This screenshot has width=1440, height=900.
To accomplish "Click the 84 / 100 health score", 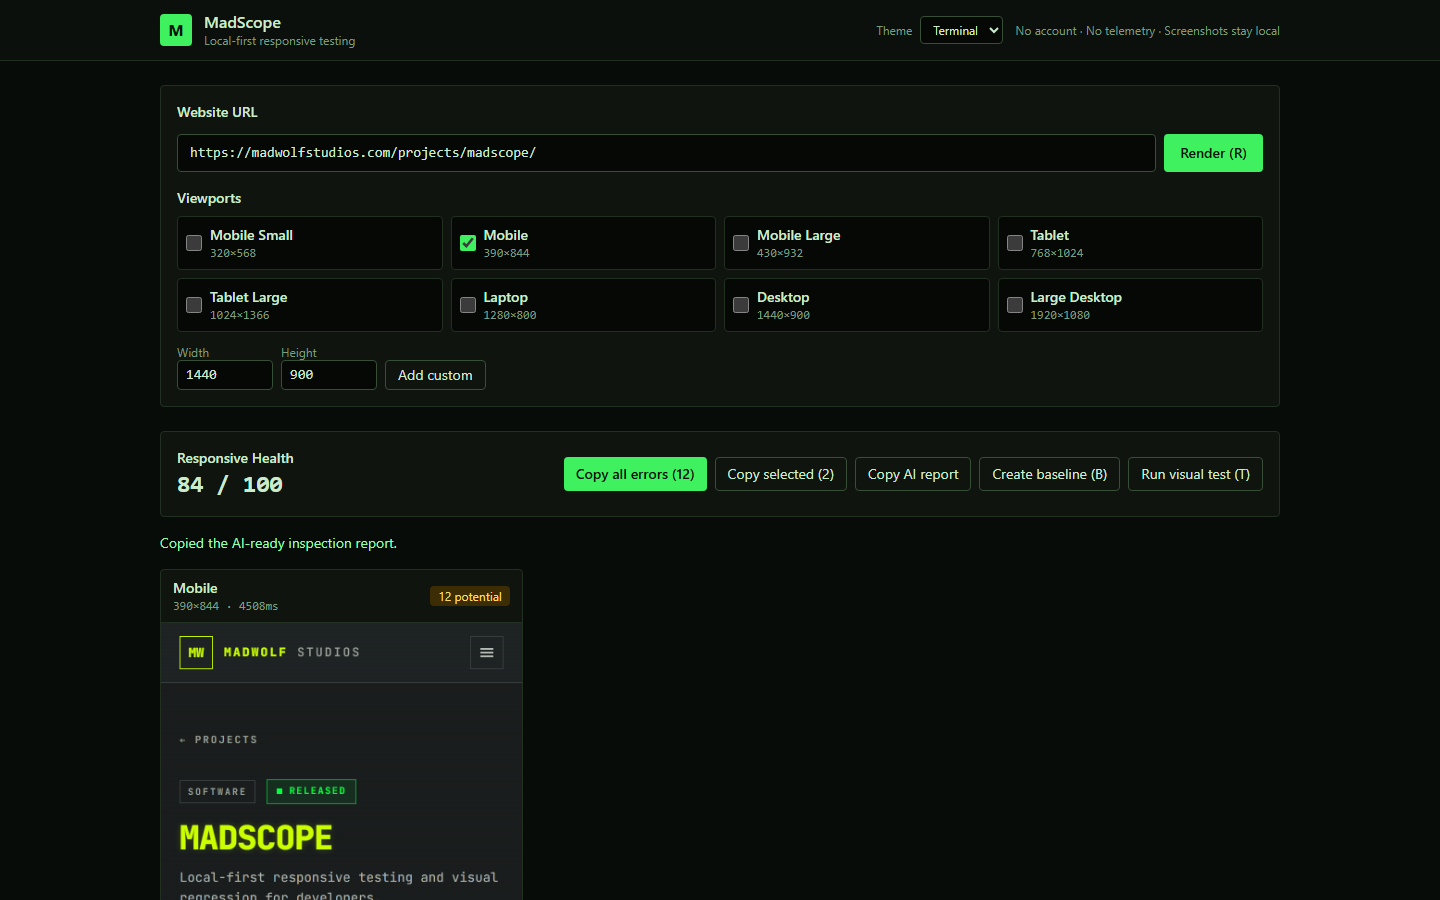I will [230, 485].
